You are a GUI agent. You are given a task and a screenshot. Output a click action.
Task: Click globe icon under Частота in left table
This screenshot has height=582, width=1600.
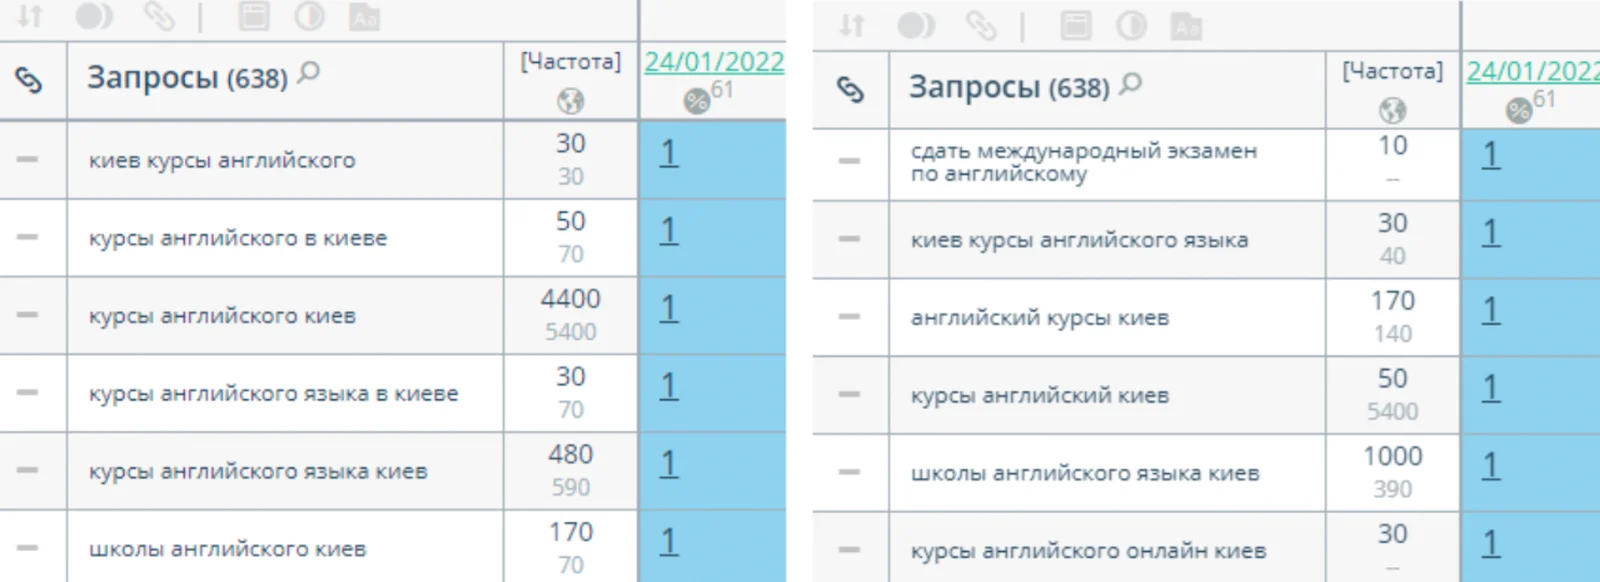(x=571, y=101)
